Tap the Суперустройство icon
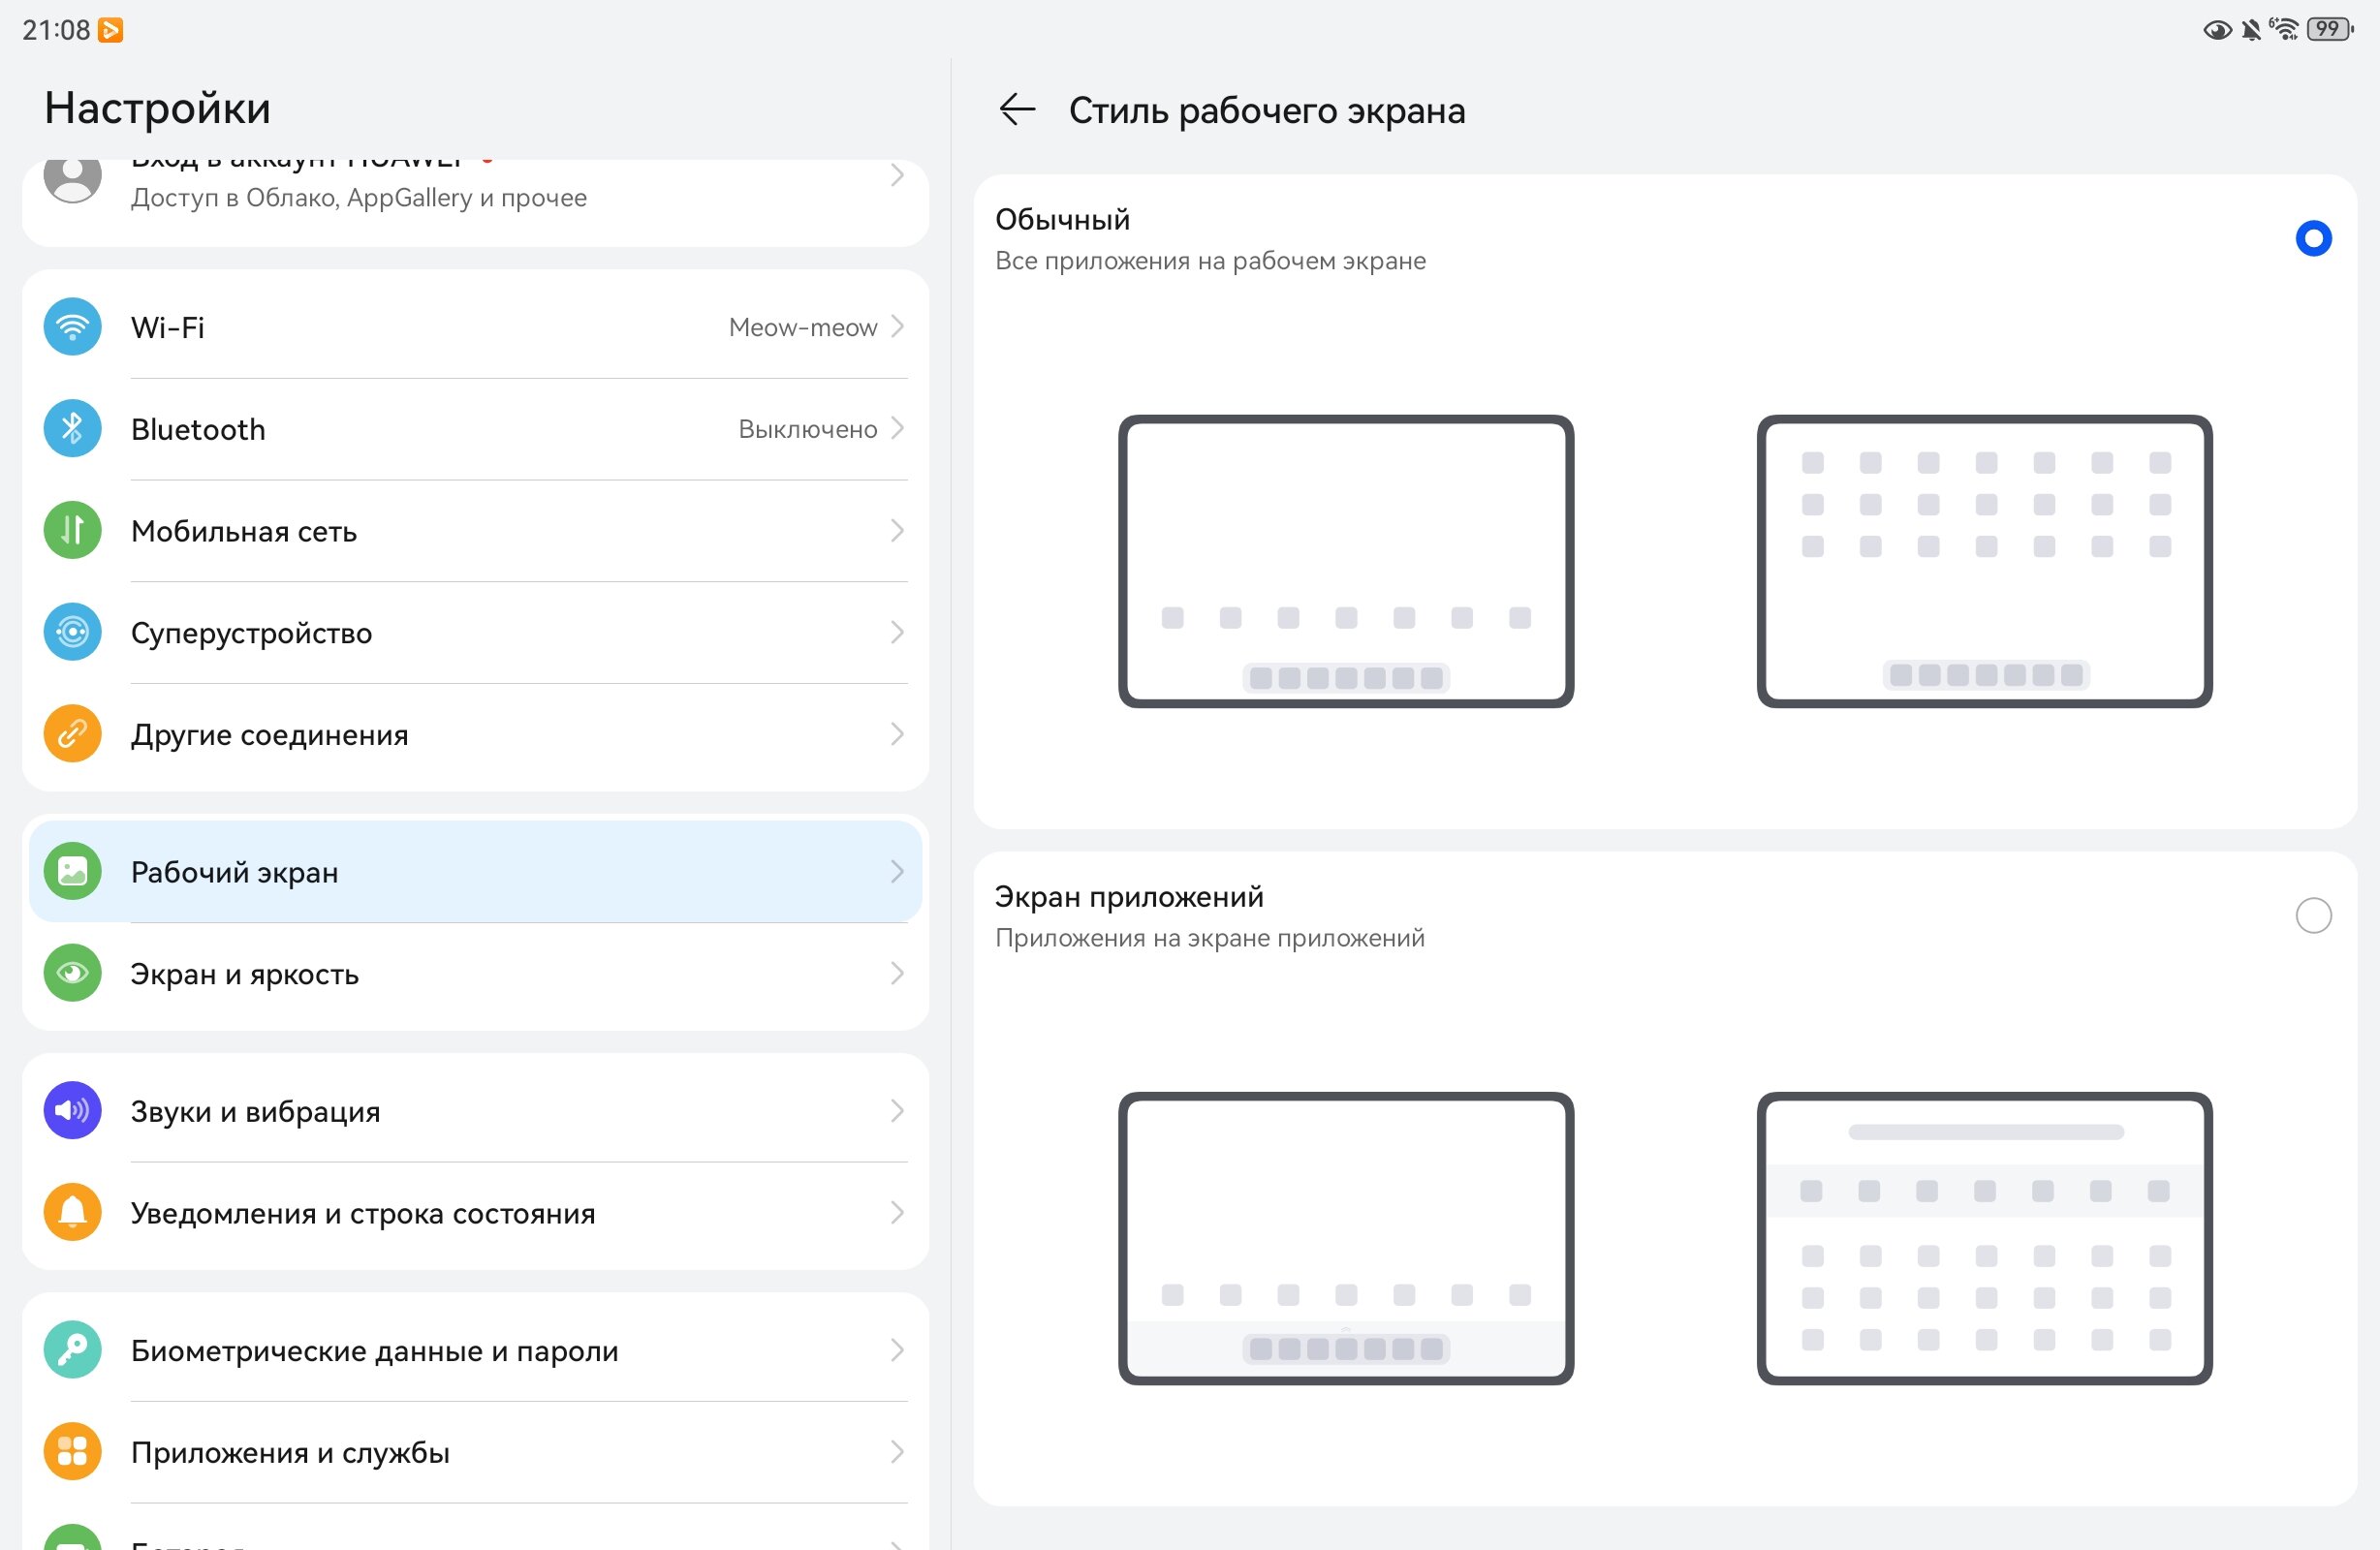Viewport: 2380px width, 1550px height. pyautogui.click(x=72, y=633)
